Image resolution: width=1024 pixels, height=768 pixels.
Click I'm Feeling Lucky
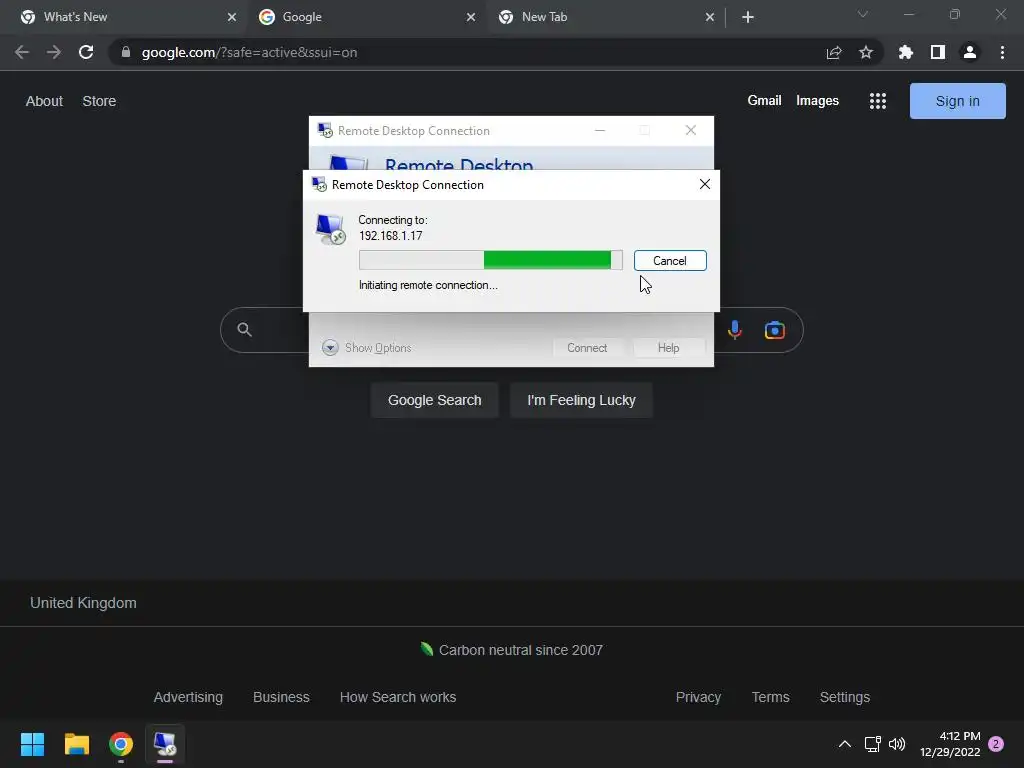click(x=581, y=400)
